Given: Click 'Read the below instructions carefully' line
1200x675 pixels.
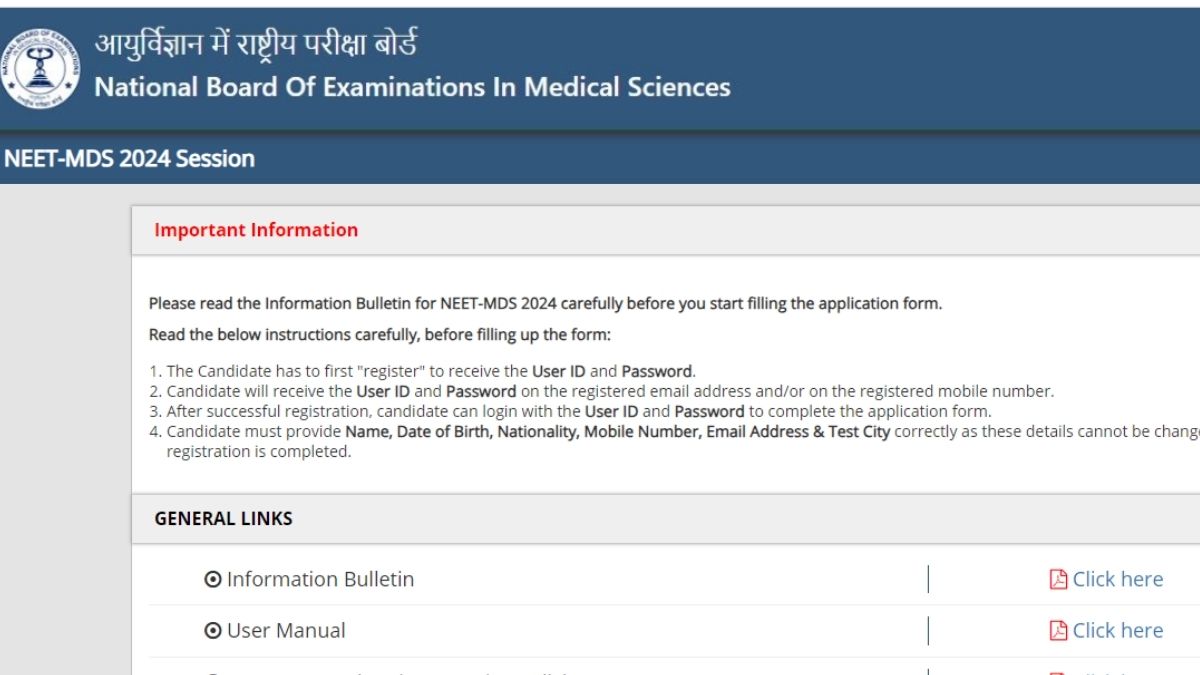Looking at the screenshot, I should [x=379, y=334].
